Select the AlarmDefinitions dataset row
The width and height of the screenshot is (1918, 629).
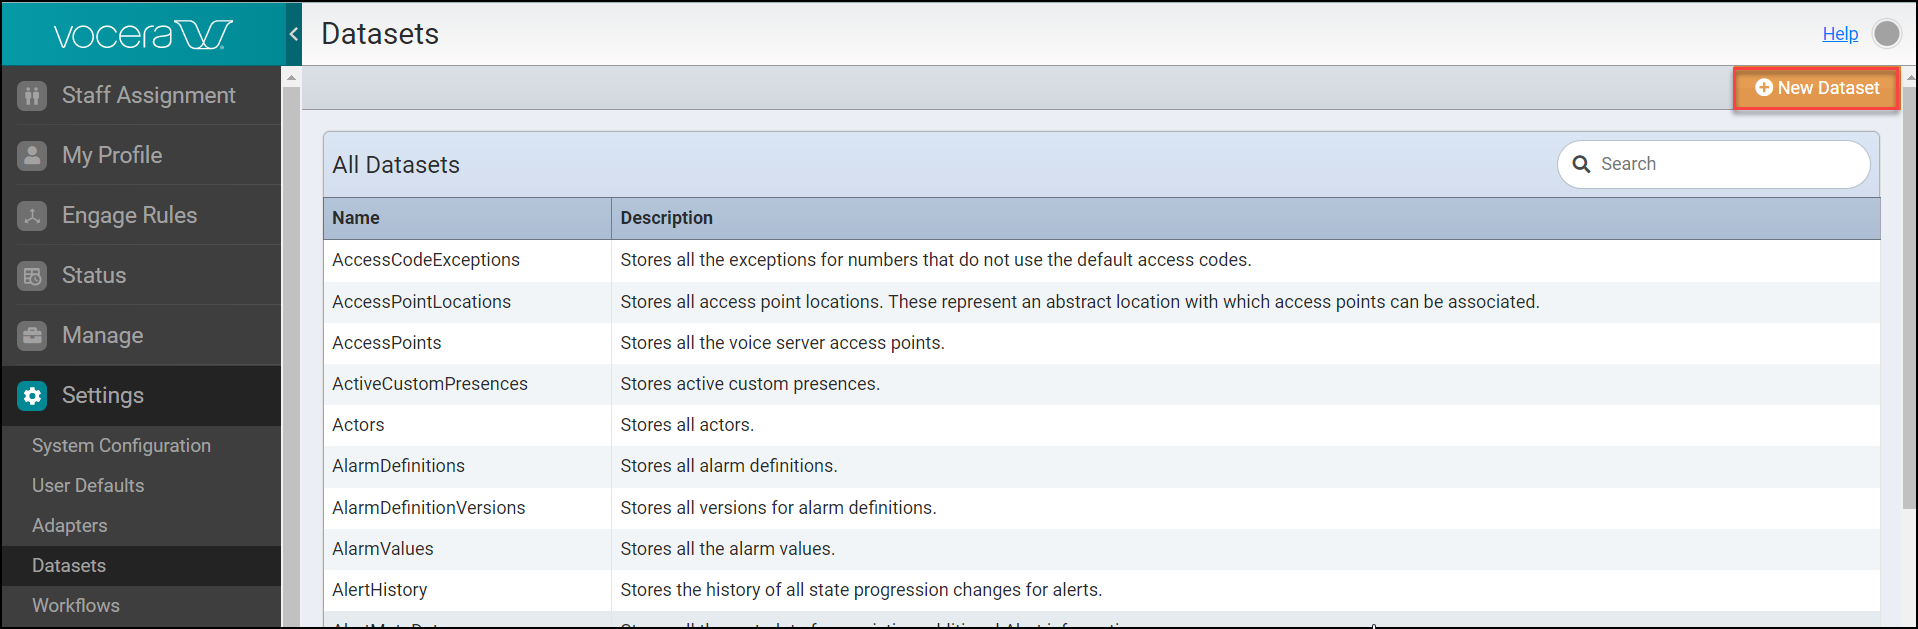point(398,466)
